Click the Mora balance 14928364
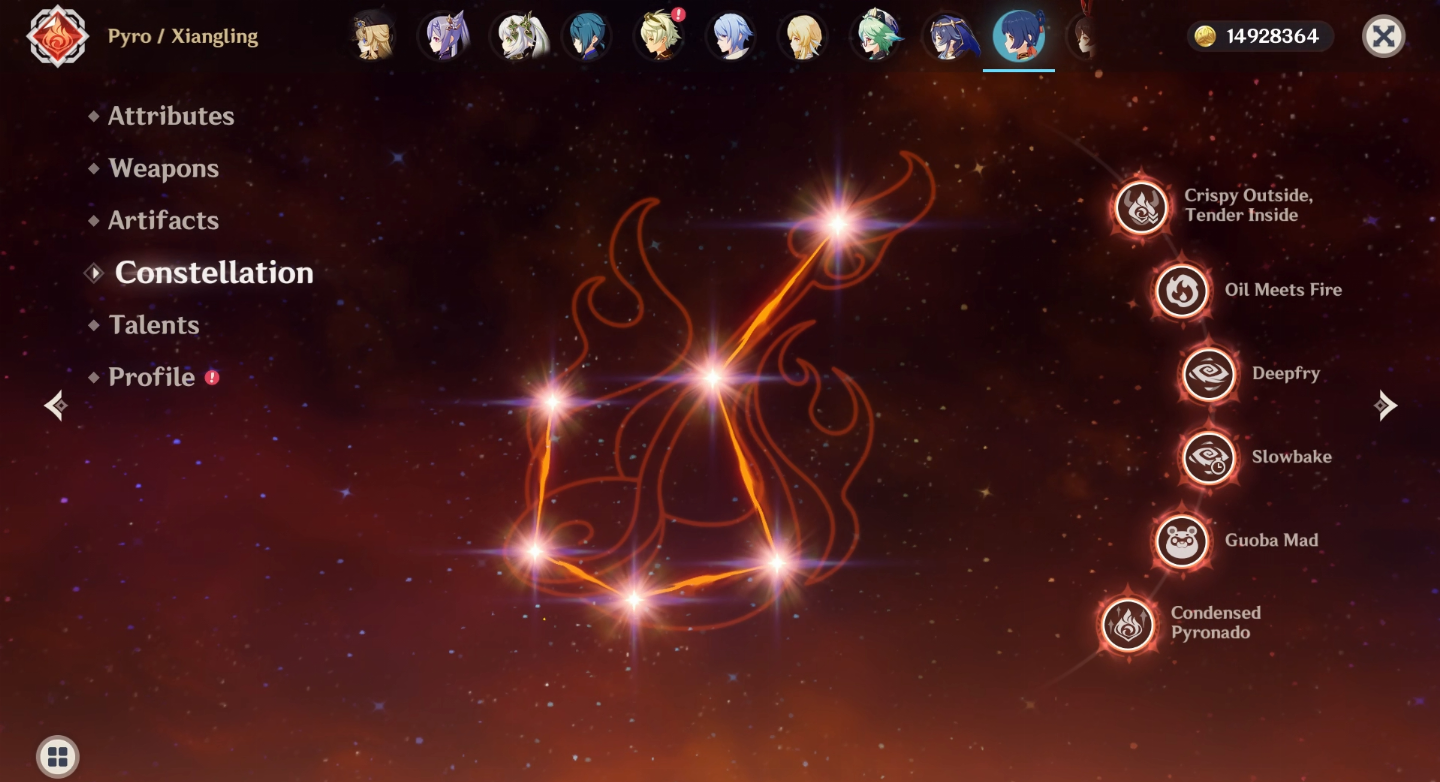This screenshot has height=782, width=1440. pyautogui.click(x=1272, y=37)
